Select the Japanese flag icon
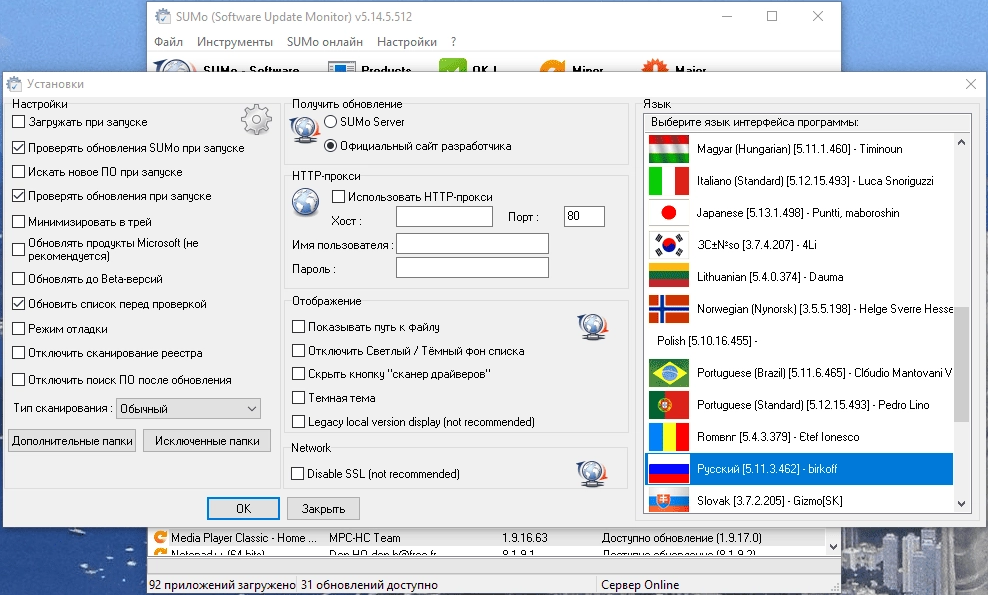988x595 pixels. (x=669, y=213)
